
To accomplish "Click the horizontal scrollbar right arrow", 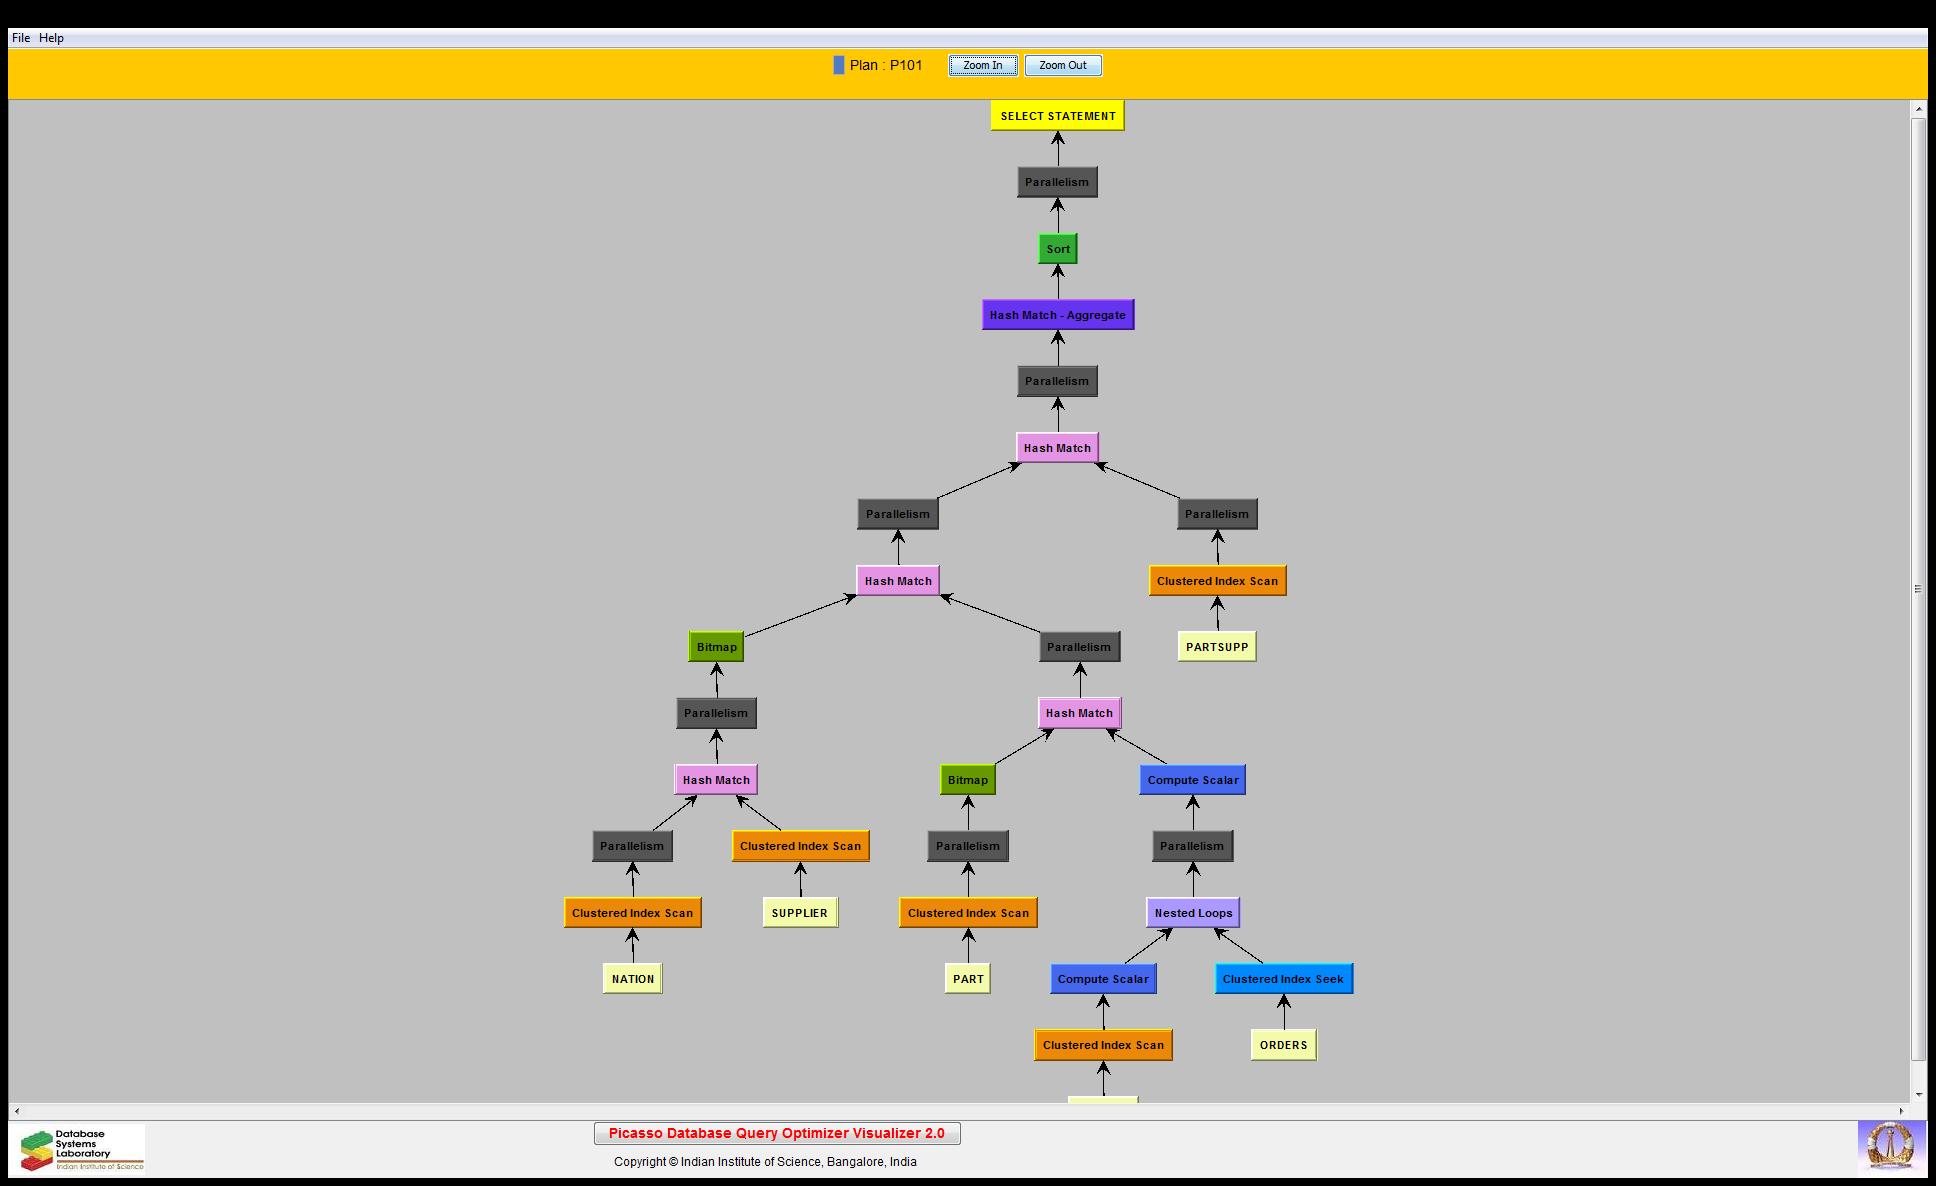I will pos(1902,1111).
